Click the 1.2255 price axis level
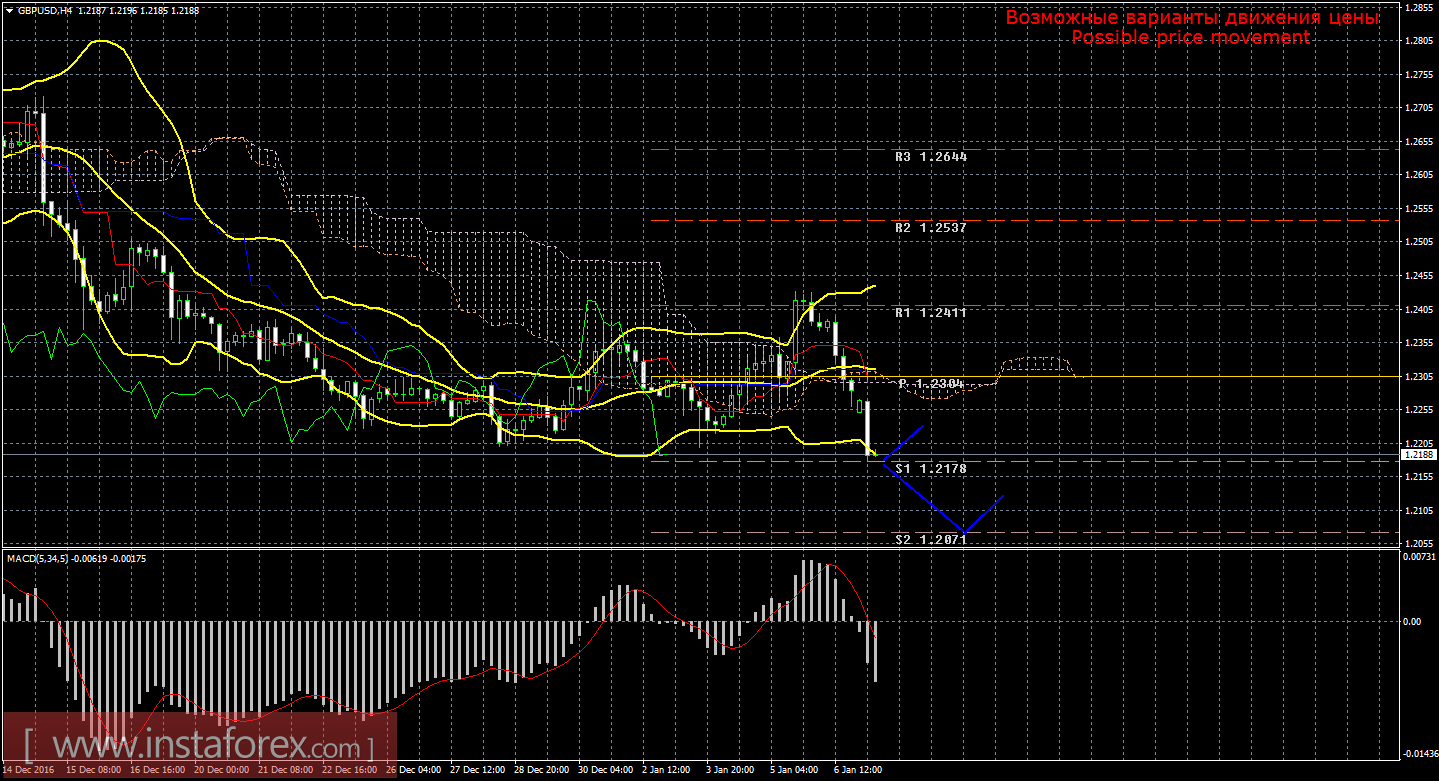The width and height of the screenshot is (1439, 781). point(1419,410)
